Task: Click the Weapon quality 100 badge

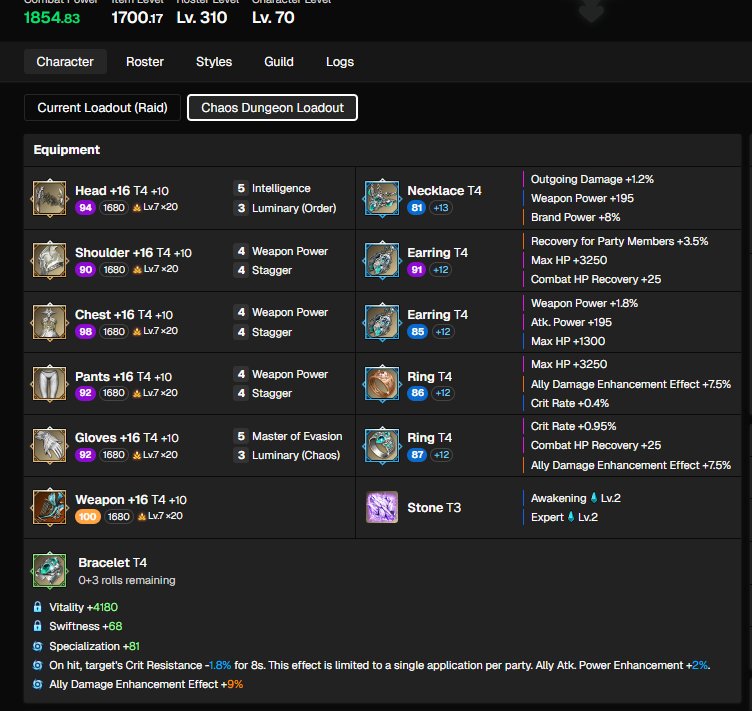Action: click(x=86, y=516)
